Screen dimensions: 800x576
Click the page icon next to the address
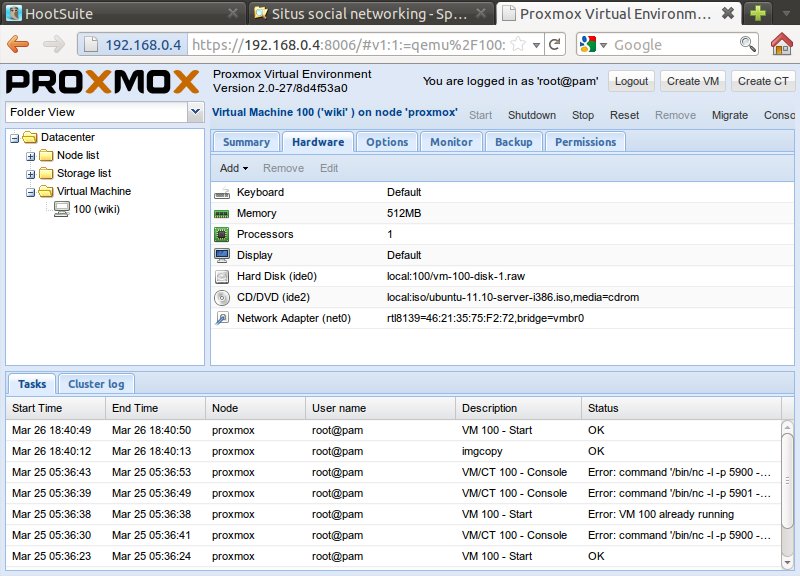90,44
